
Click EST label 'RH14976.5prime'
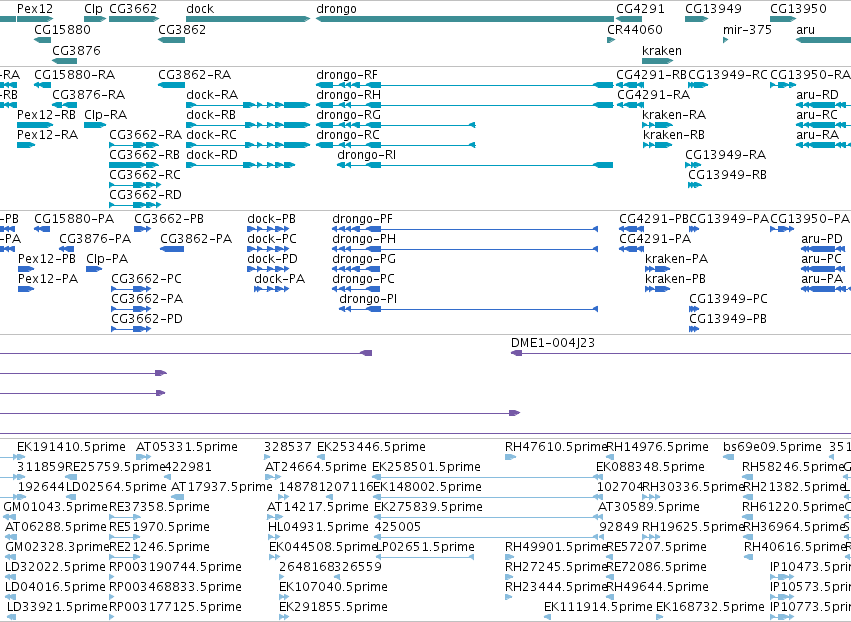click(x=657, y=447)
